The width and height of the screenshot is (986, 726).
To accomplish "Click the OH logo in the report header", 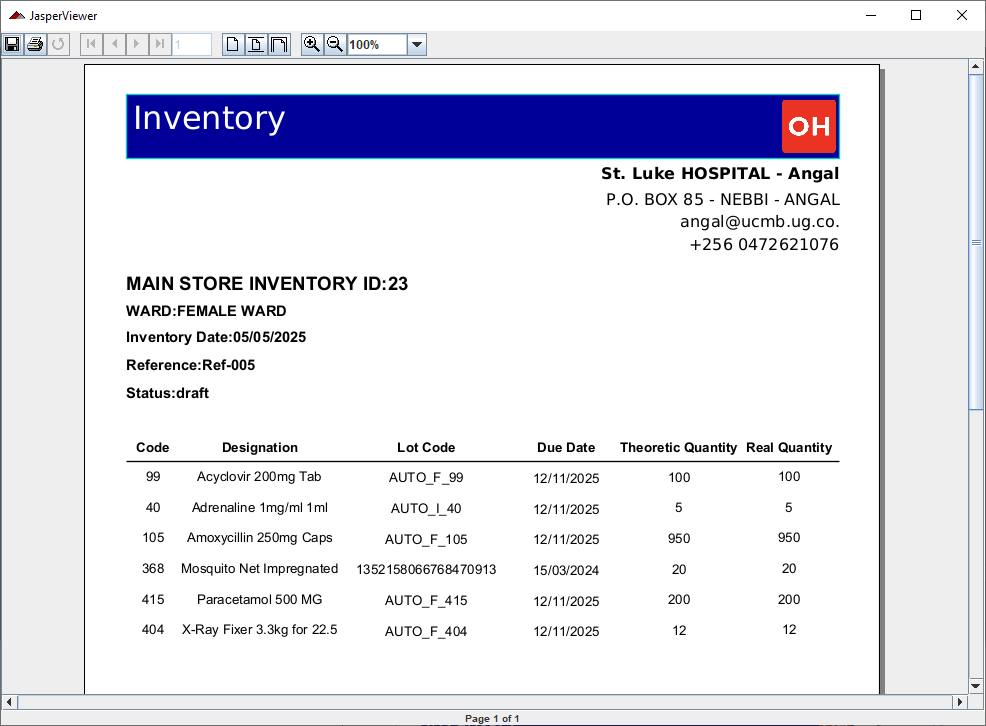I will (808, 126).
